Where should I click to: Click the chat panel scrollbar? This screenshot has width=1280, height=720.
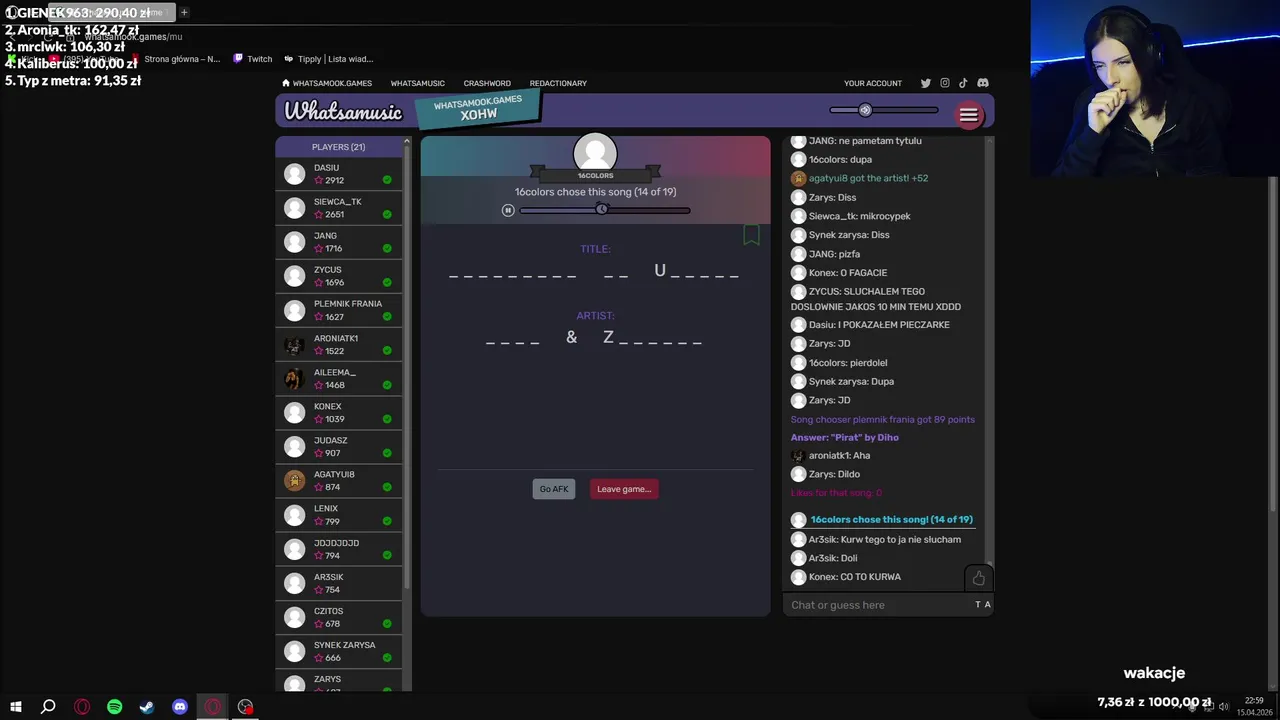(x=990, y=352)
